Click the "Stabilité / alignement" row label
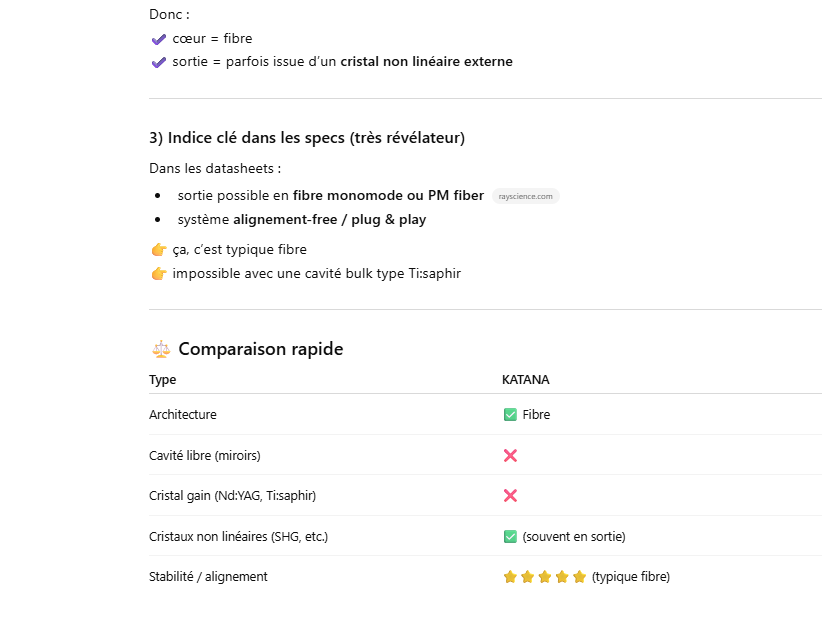The width and height of the screenshot is (822, 620). (x=208, y=577)
